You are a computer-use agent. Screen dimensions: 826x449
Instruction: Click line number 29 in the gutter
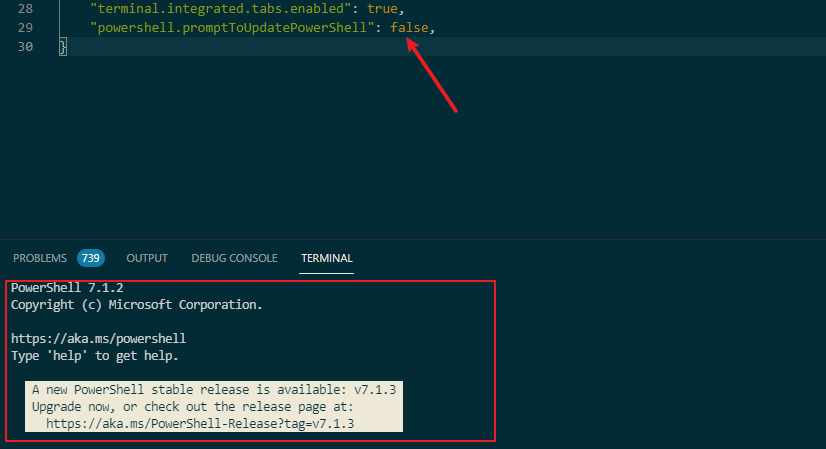25,27
